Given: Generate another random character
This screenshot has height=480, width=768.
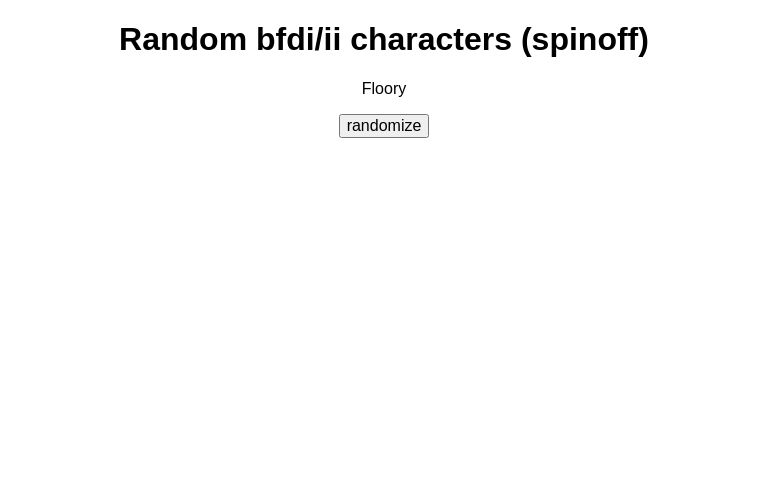Looking at the screenshot, I should tap(384, 126).
